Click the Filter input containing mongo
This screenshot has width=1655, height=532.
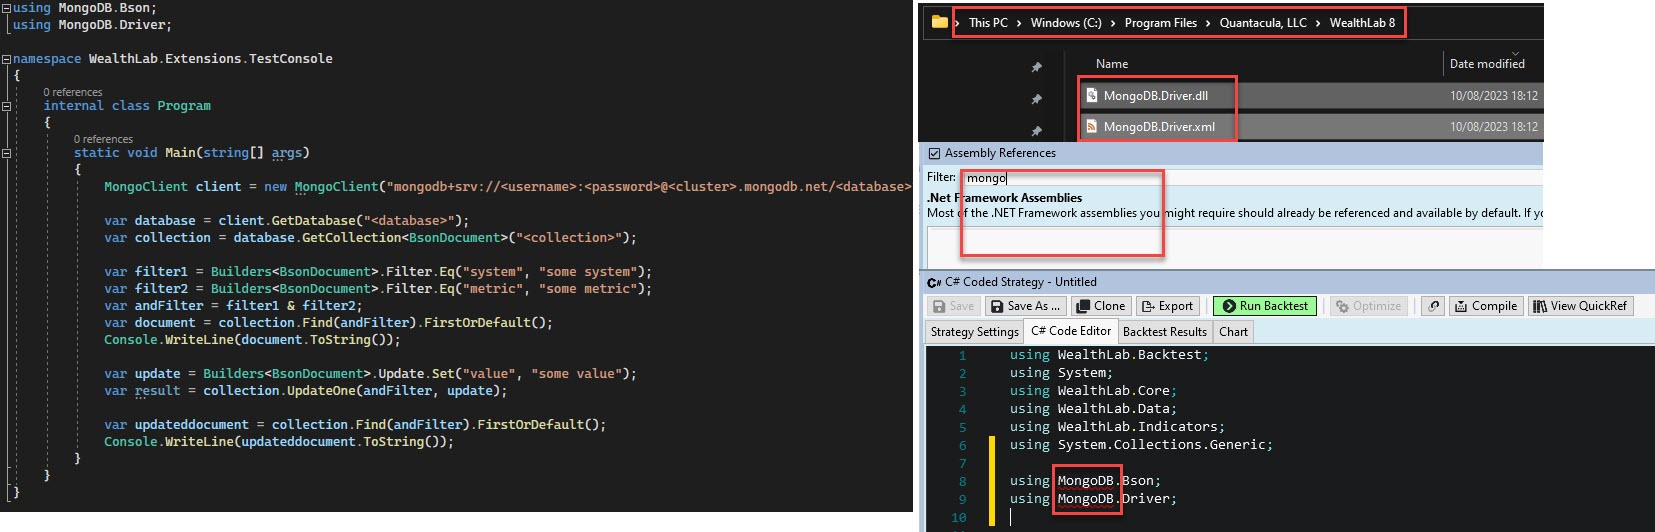[1250, 178]
